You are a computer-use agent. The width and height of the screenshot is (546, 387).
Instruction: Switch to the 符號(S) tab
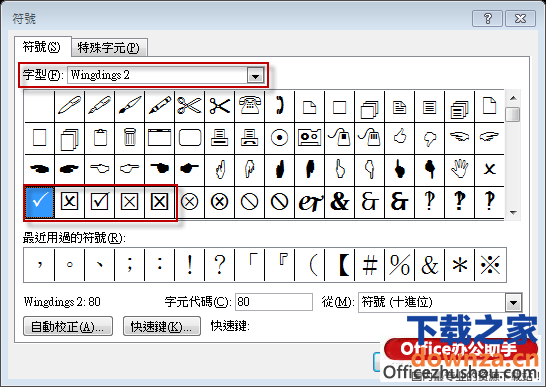click(41, 47)
